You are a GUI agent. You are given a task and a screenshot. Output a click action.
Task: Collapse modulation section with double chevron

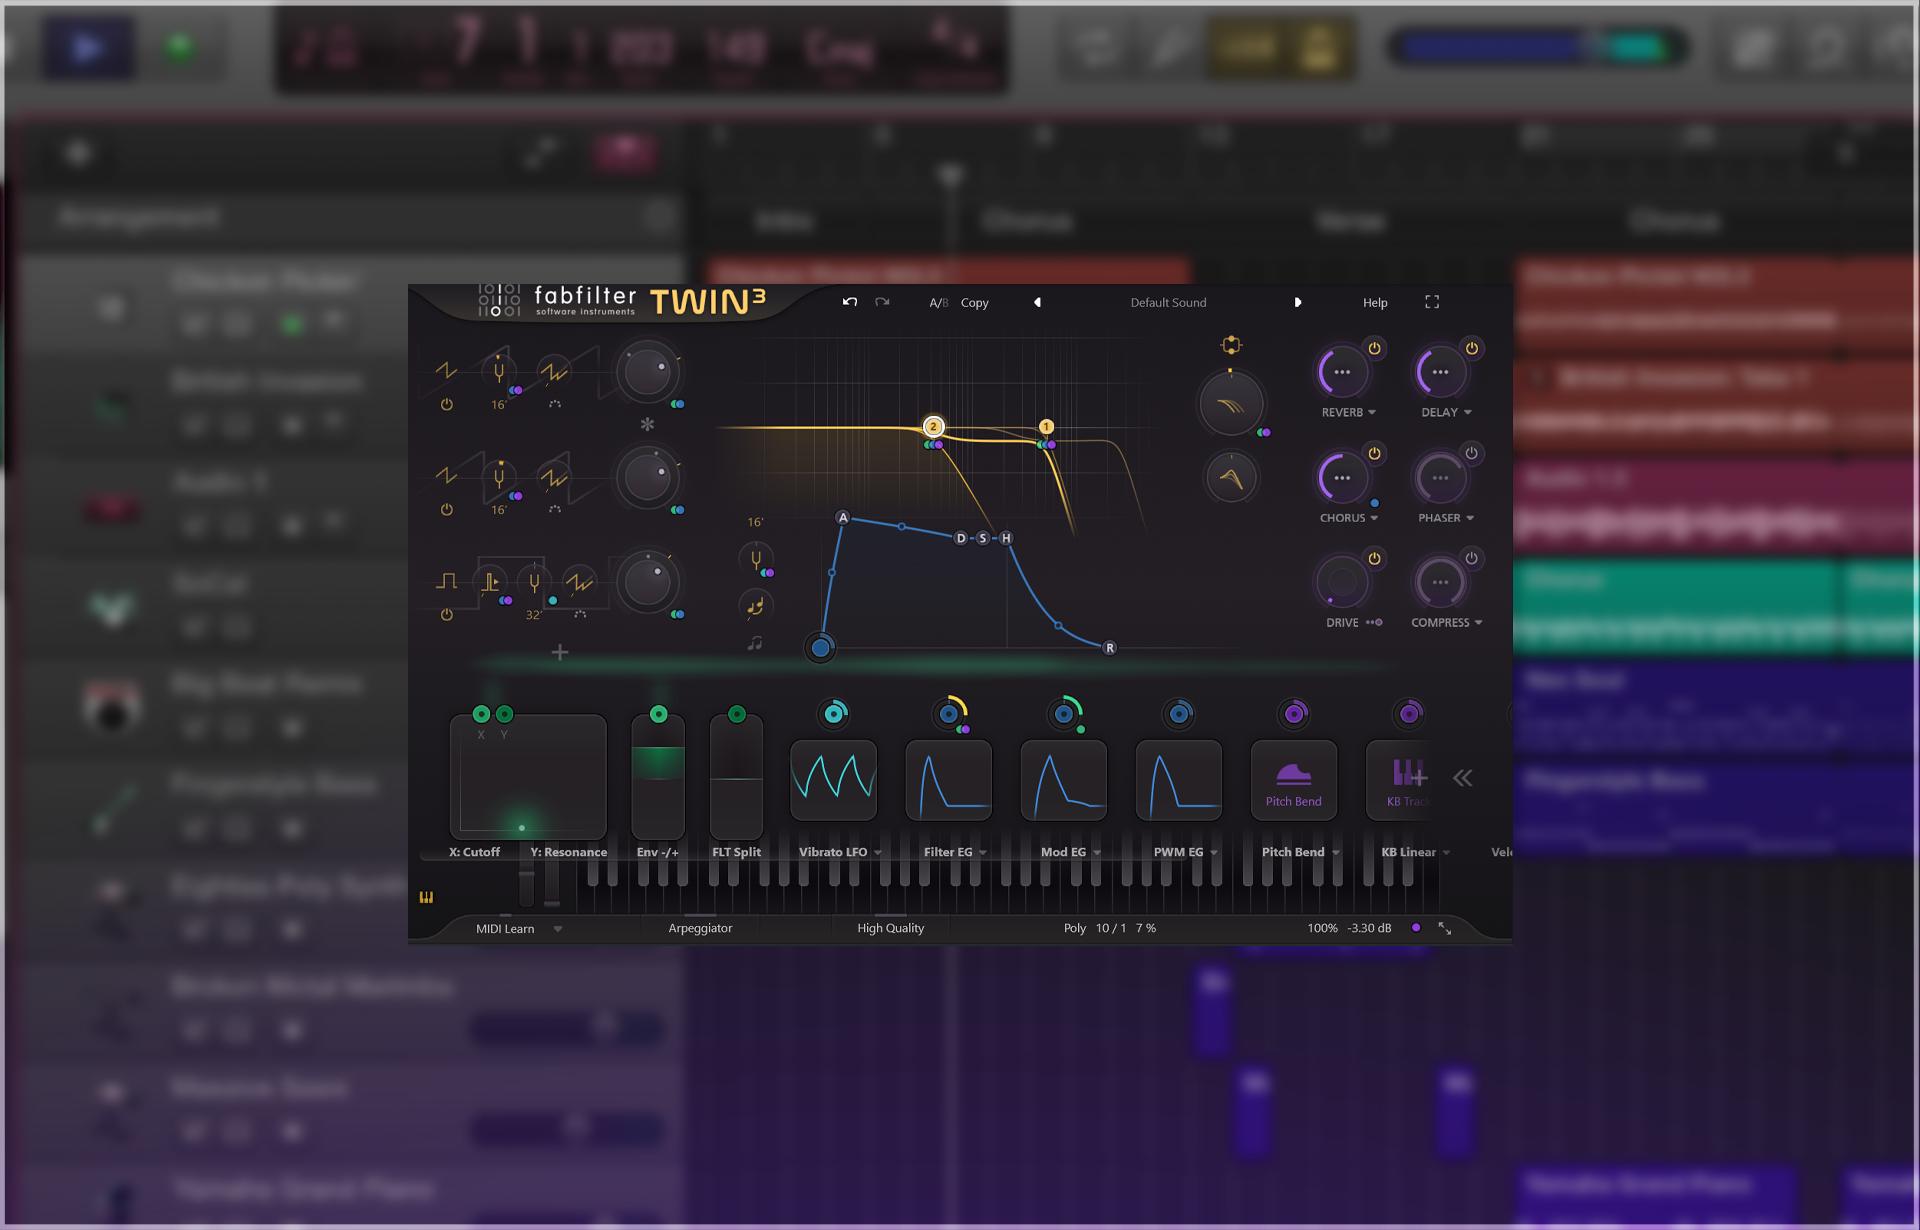tap(1463, 778)
